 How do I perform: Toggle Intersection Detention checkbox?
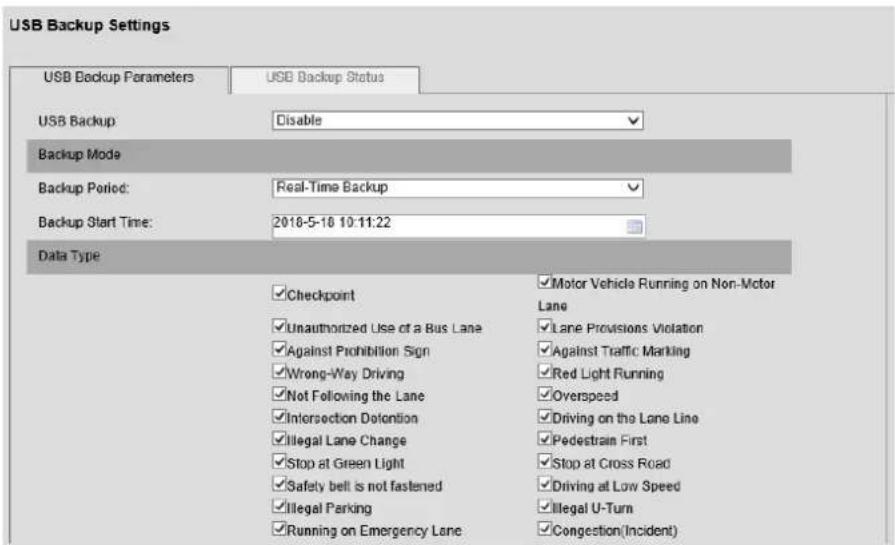[279, 417]
